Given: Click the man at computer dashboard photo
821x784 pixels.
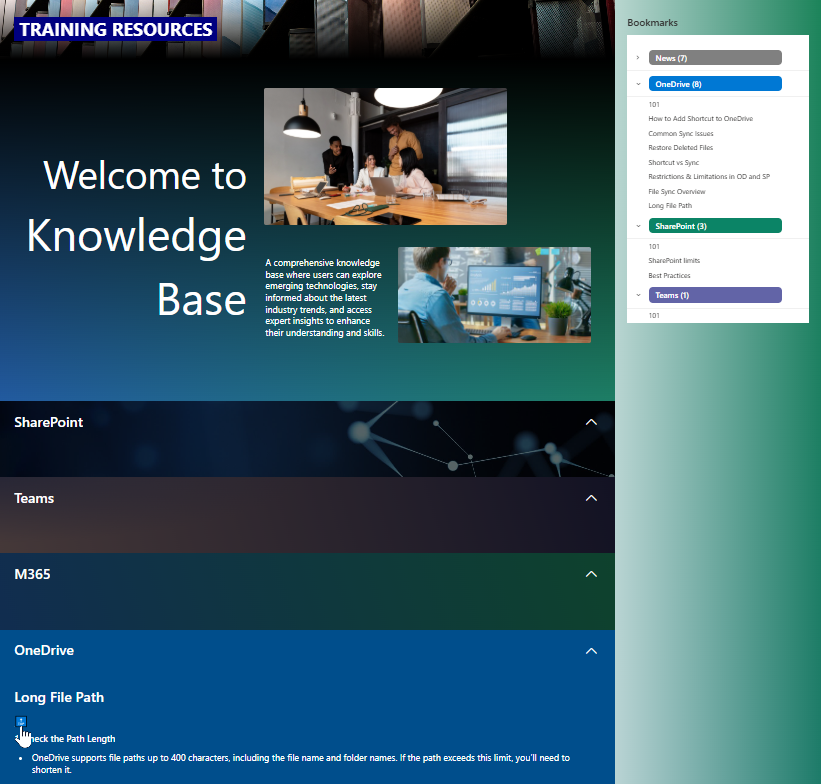Looking at the screenshot, I should pos(494,295).
